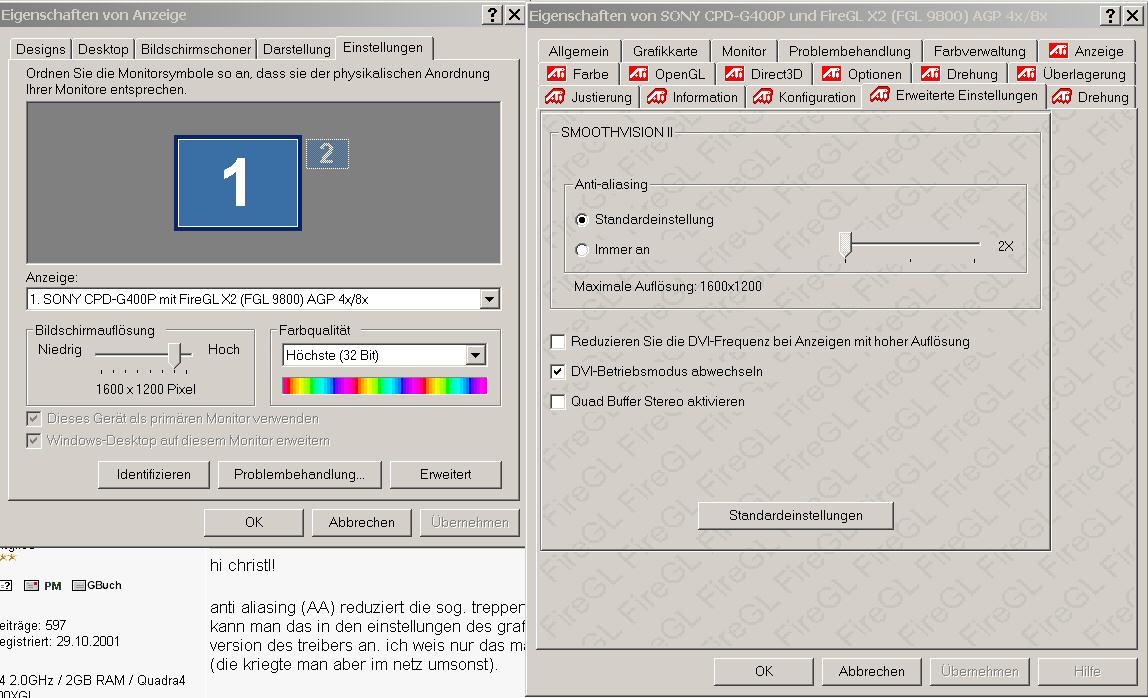The height and width of the screenshot is (698, 1148).
Task: Click the 2X anti-aliasing value
Action: 1006,246
